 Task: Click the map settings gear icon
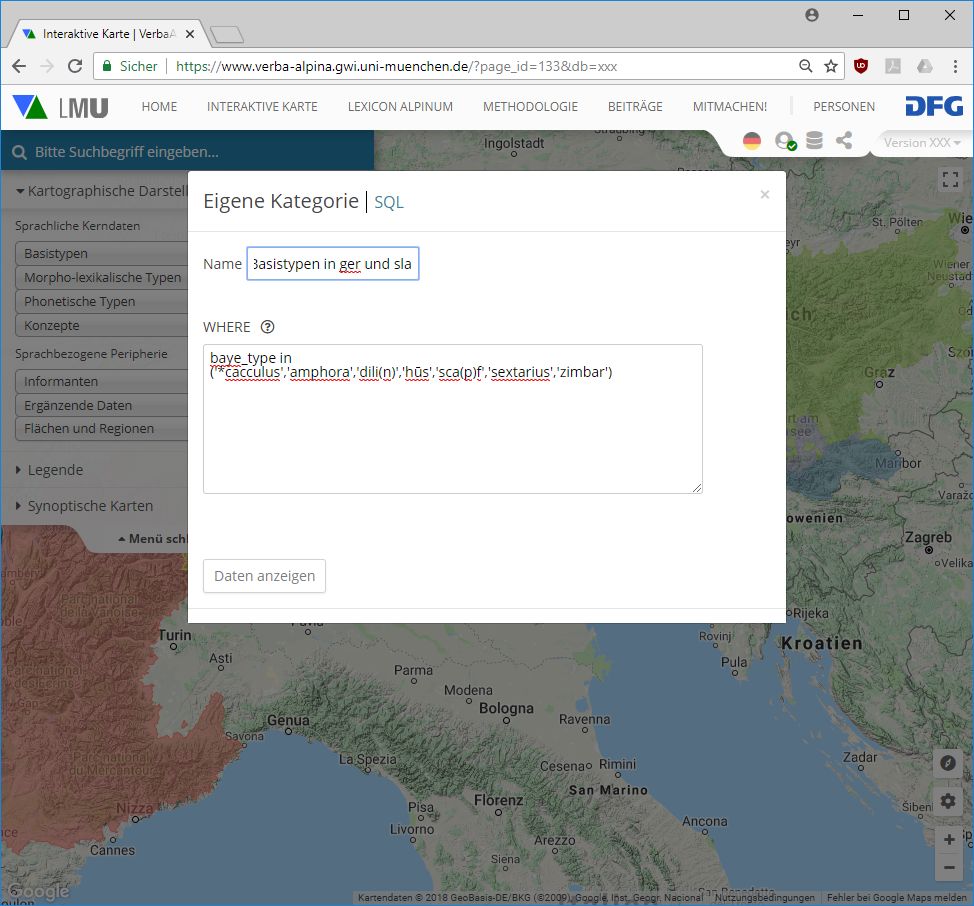point(948,801)
